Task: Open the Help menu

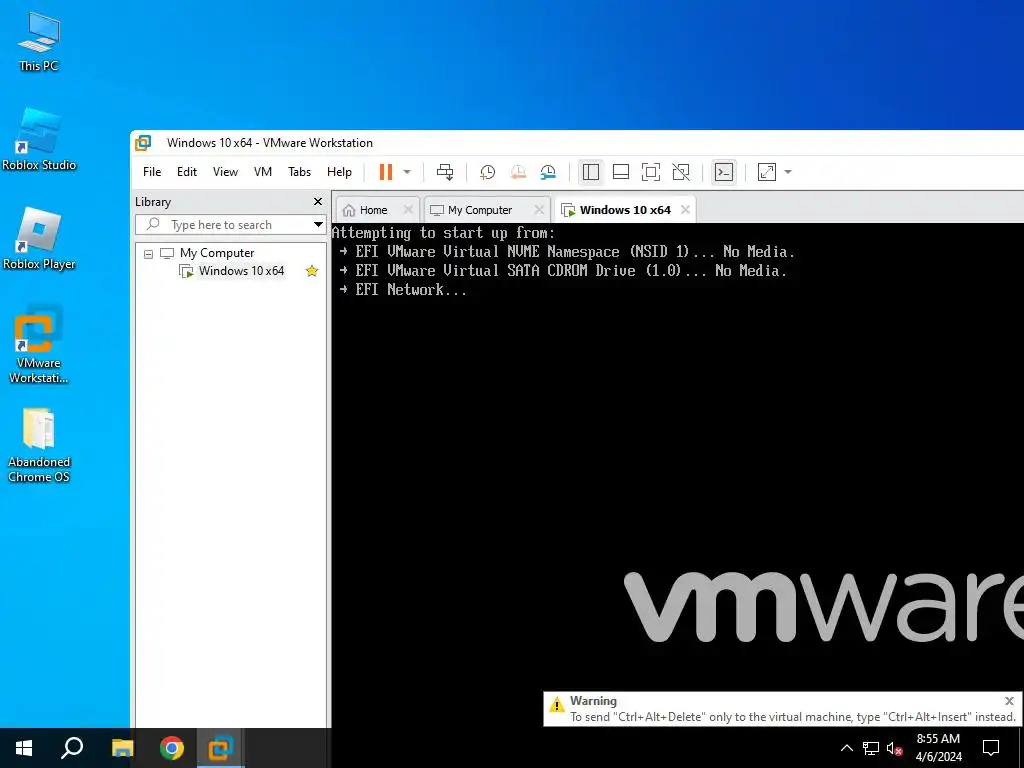Action: [340, 172]
